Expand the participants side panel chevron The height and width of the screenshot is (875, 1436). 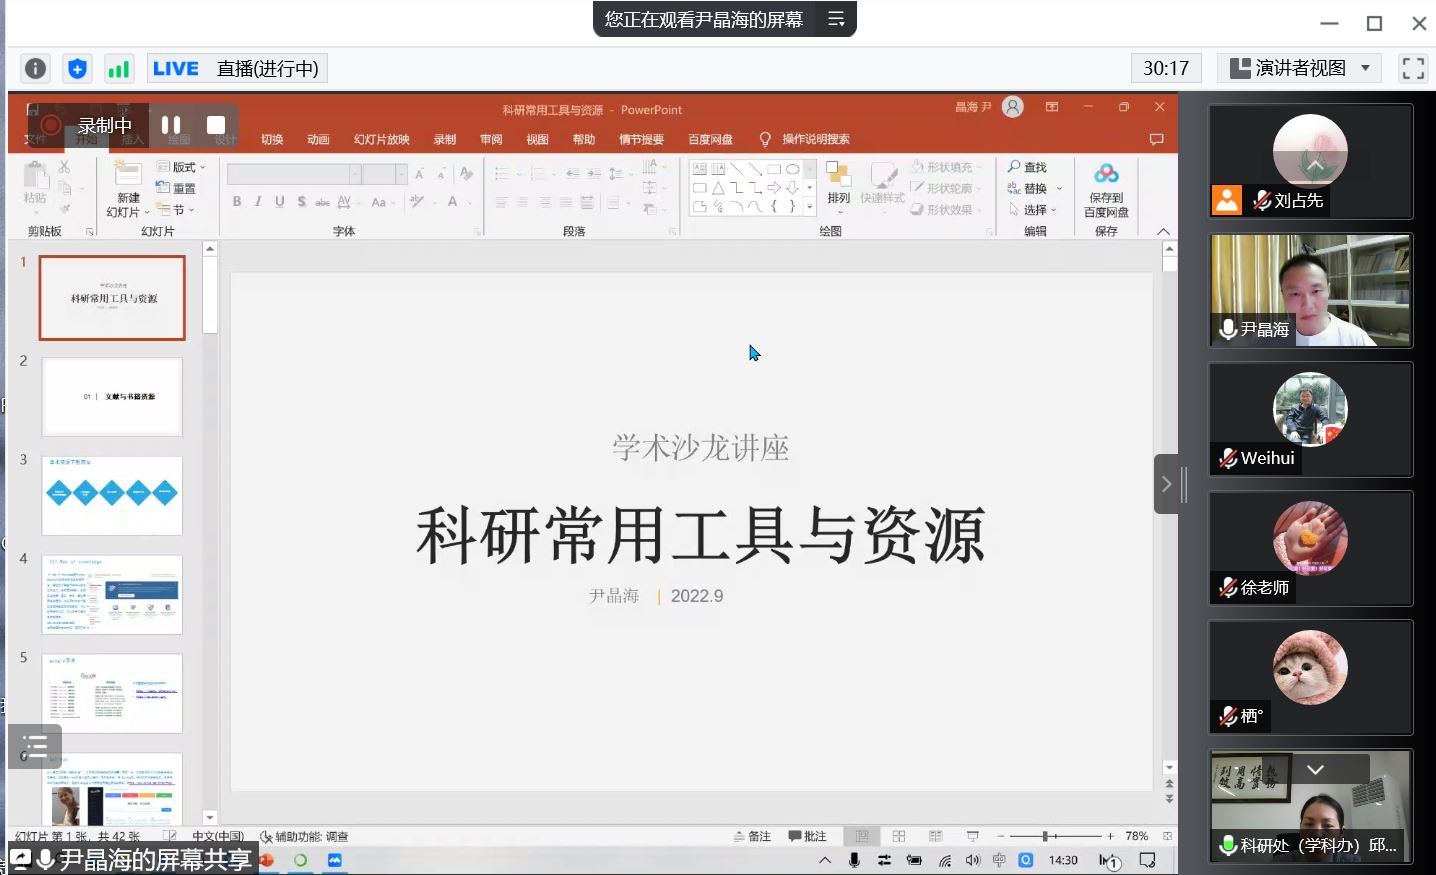pos(1166,484)
